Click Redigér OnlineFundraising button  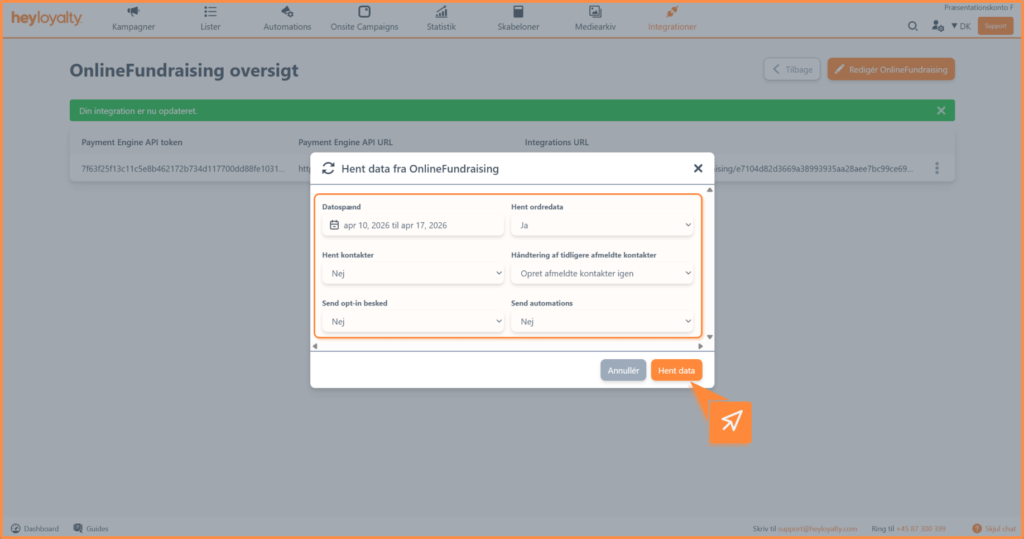(891, 69)
